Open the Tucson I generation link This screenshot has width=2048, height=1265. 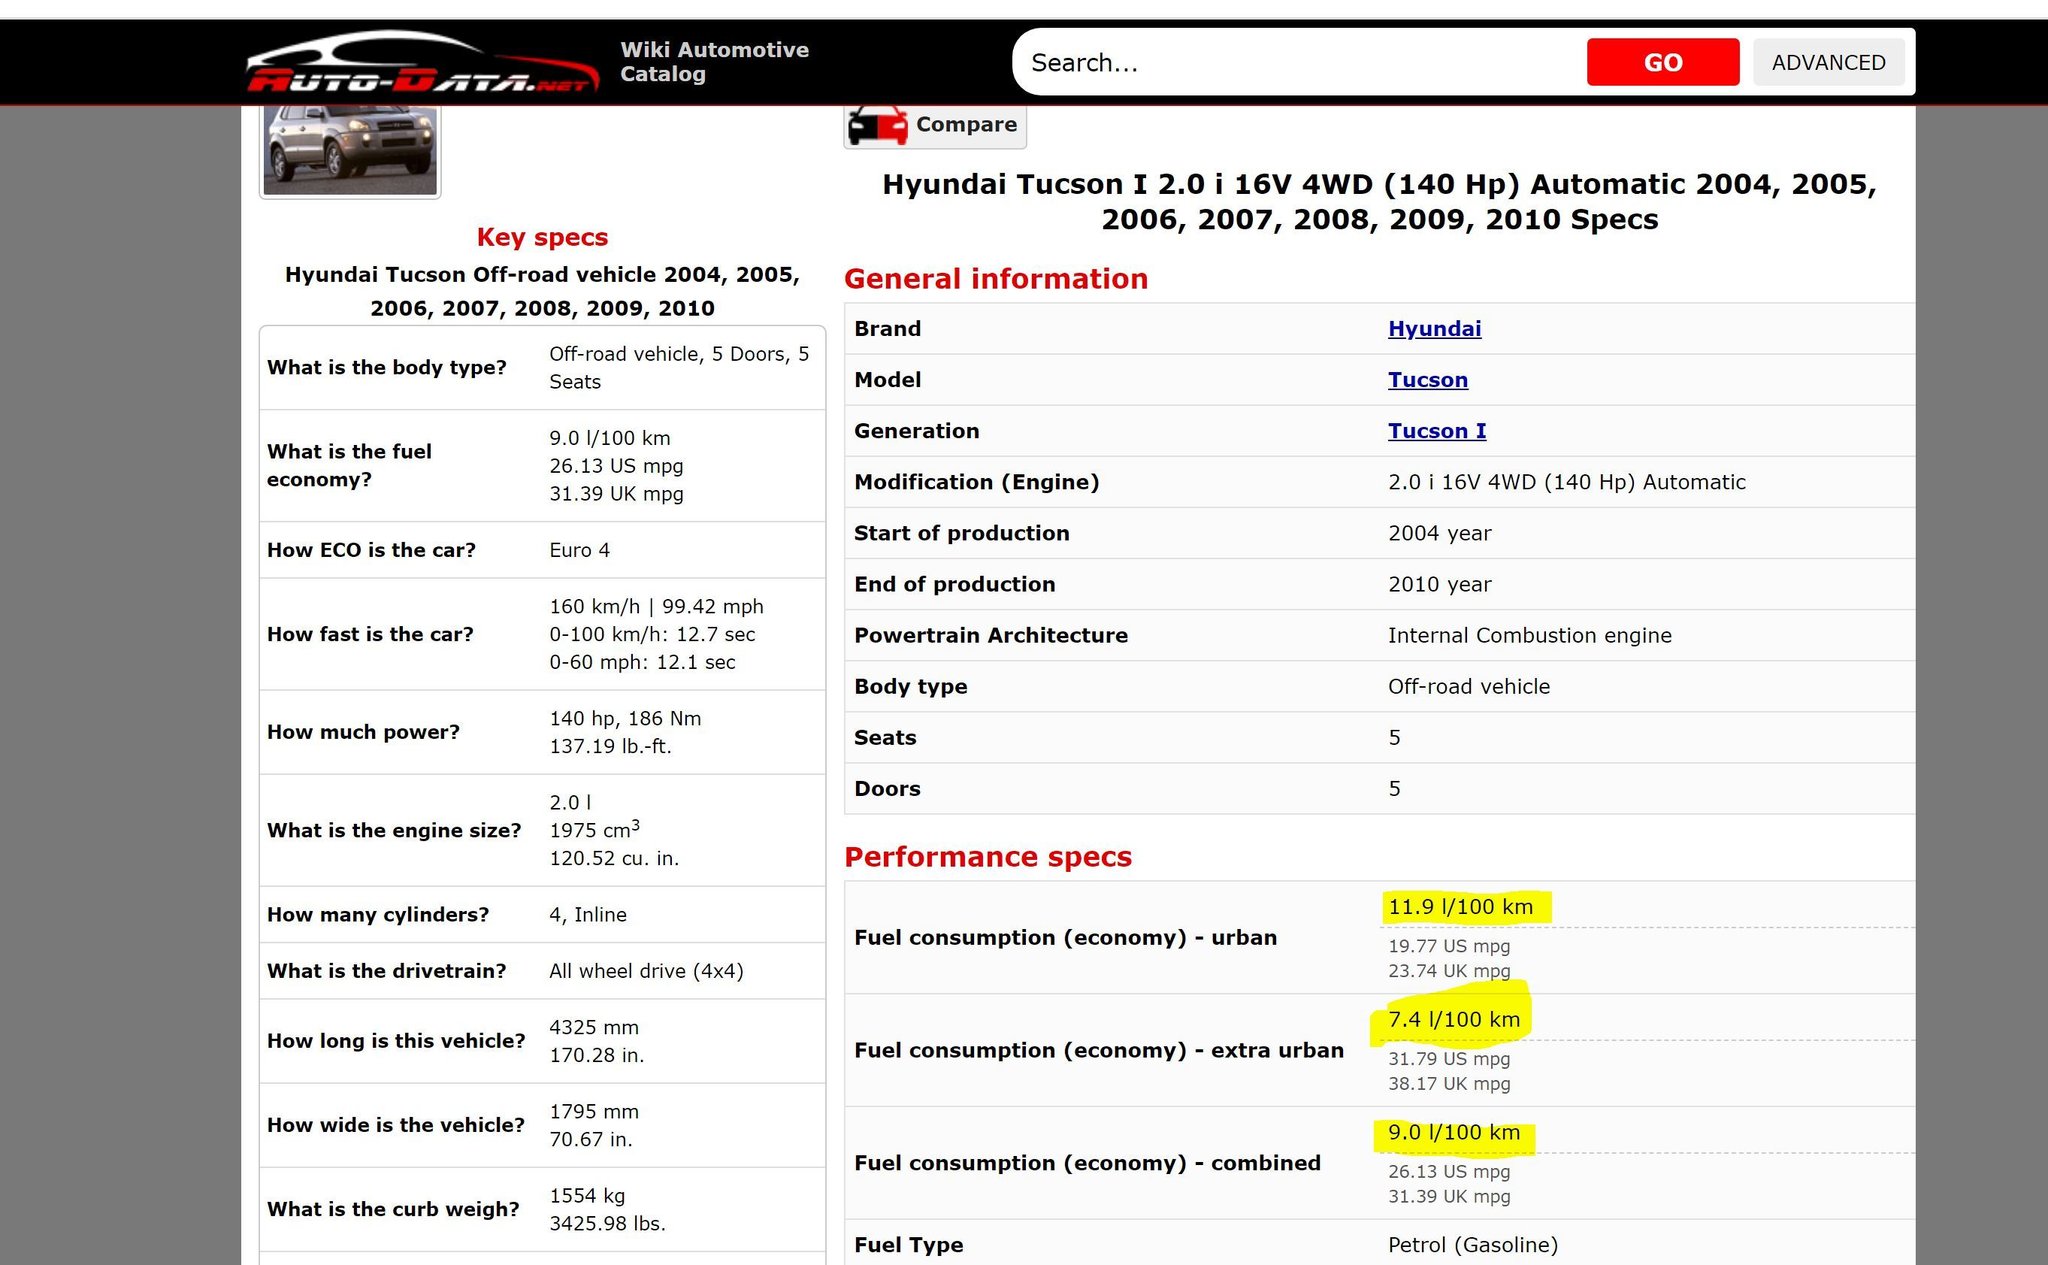(1436, 431)
